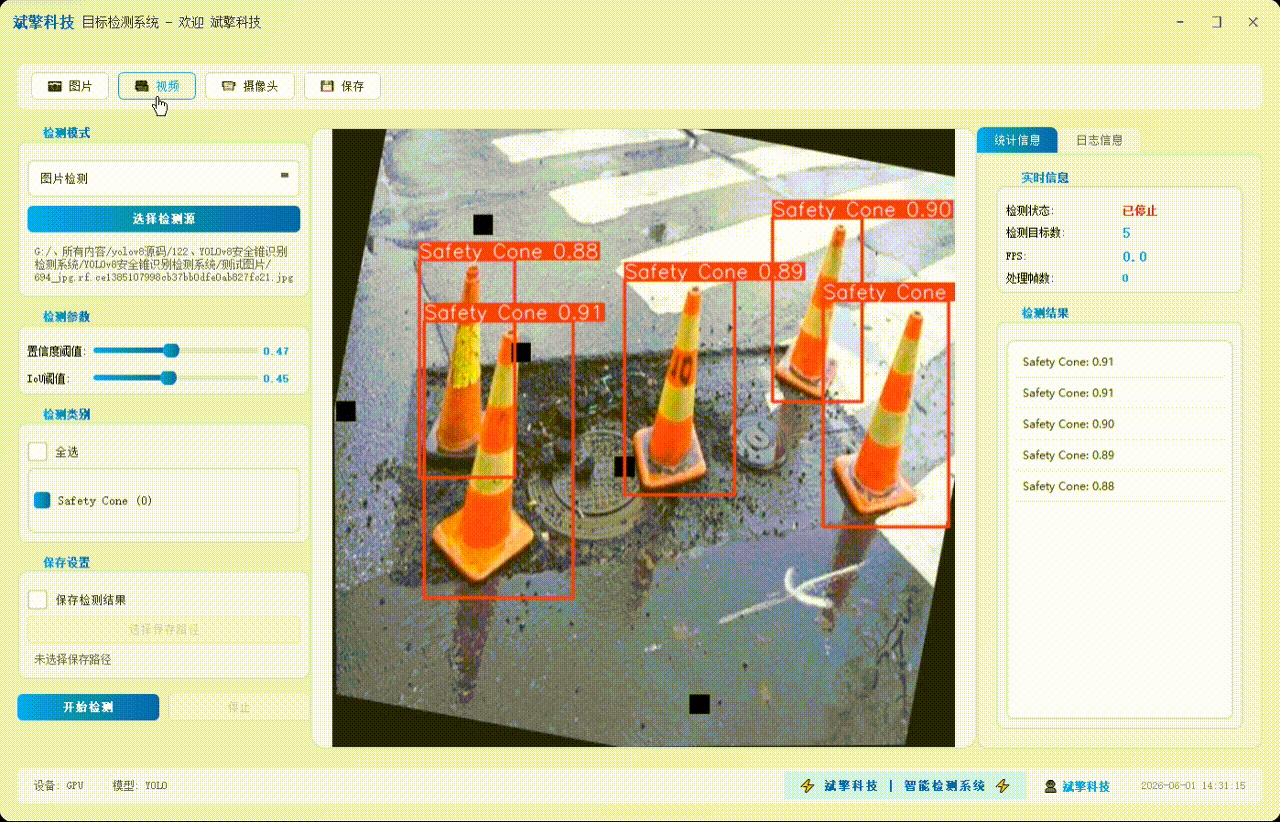Click the 实时信息 section heading
The image size is (1280, 822).
[1045, 178]
